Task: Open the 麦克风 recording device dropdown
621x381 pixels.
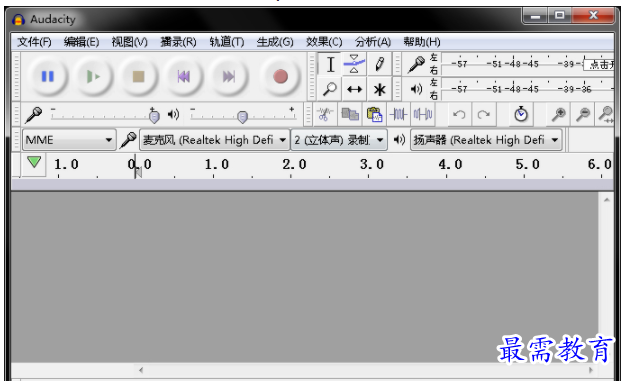Action: [x=214, y=140]
